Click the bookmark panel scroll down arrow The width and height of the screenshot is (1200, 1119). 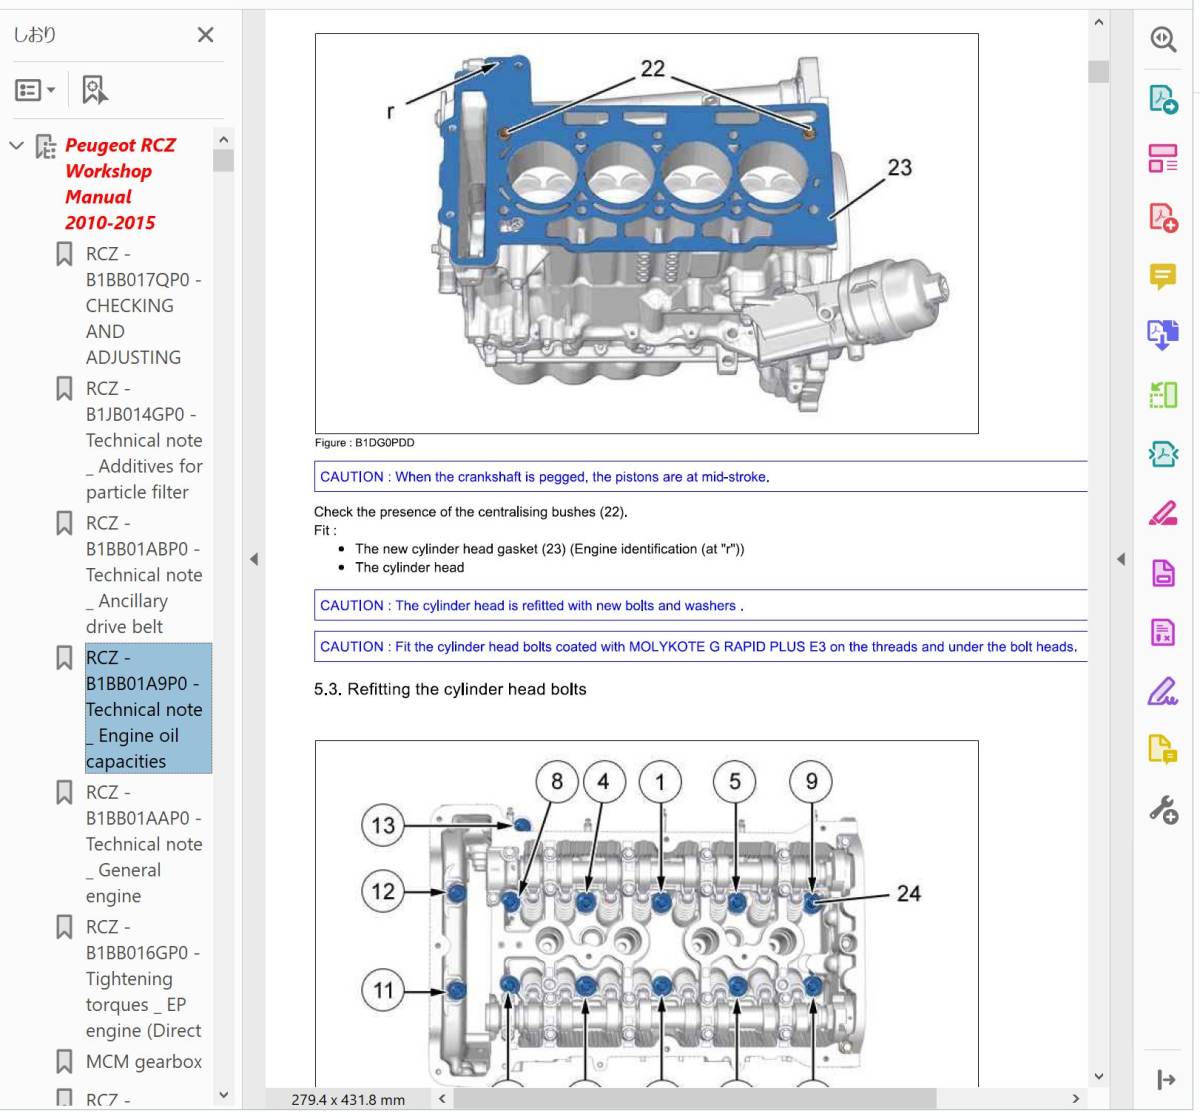[x=223, y=1095]
